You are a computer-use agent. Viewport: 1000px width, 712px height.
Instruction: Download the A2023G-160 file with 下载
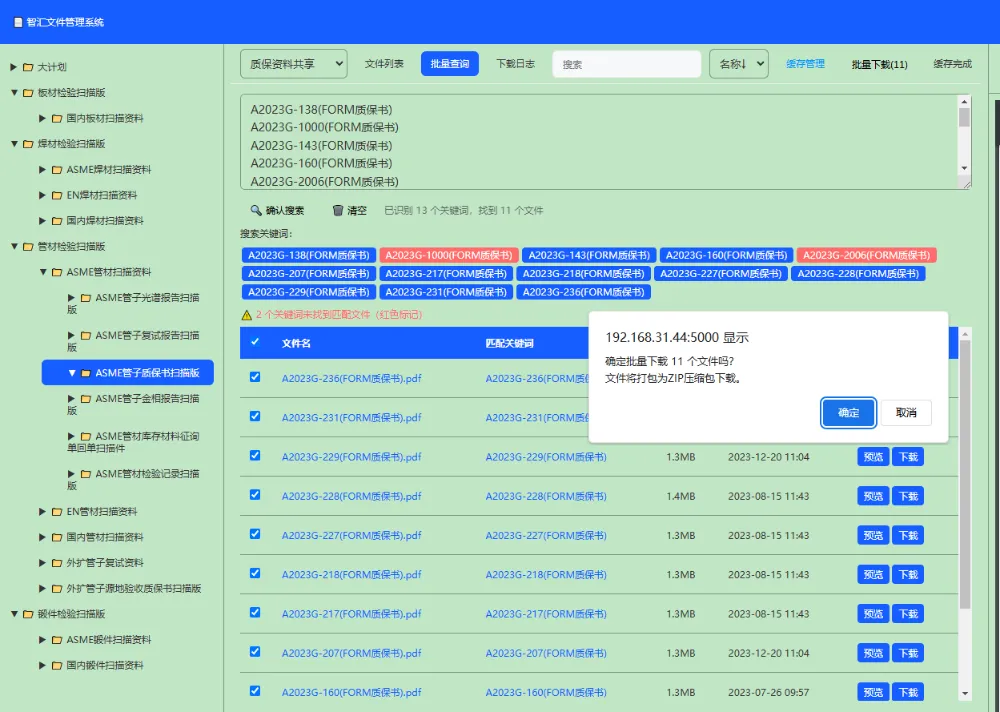tap(908, 692)
